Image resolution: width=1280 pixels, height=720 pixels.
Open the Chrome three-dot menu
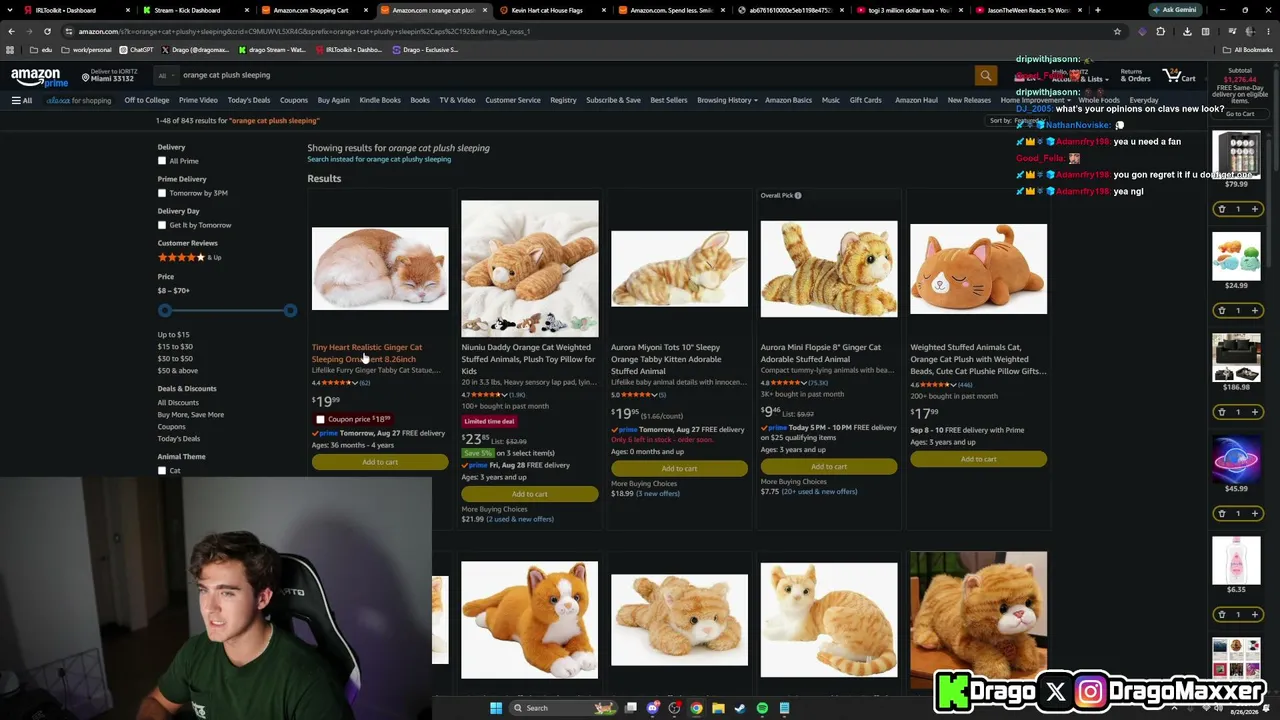(1267, 31)
